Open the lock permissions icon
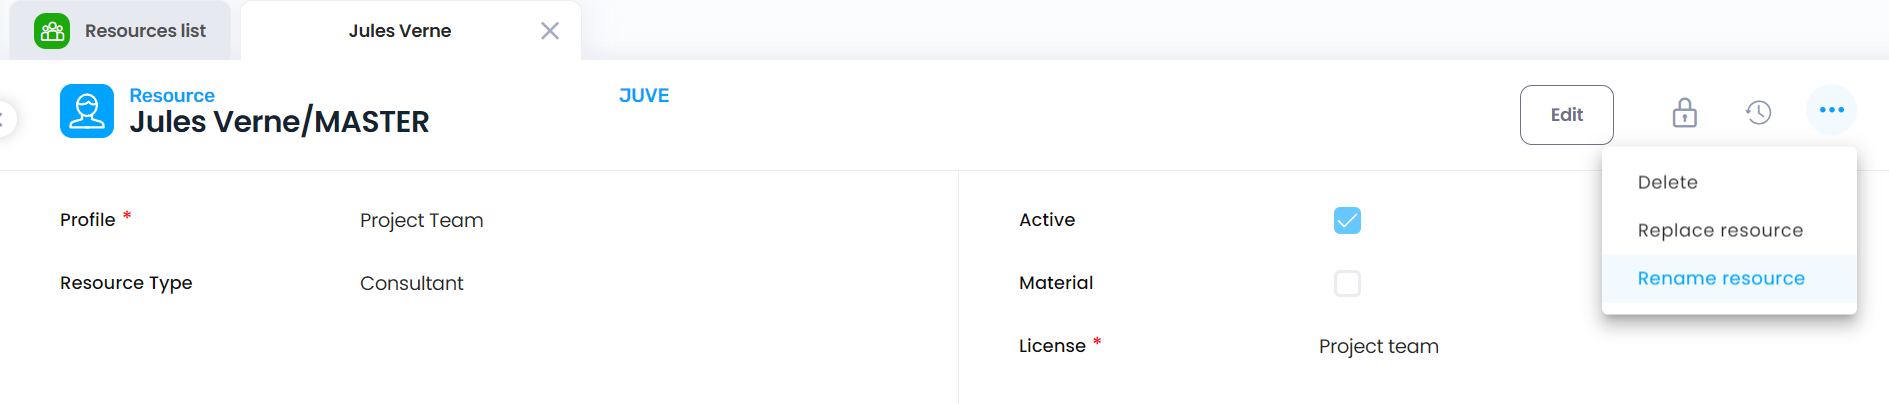 pyautogui.click(x=1685, y=112)
